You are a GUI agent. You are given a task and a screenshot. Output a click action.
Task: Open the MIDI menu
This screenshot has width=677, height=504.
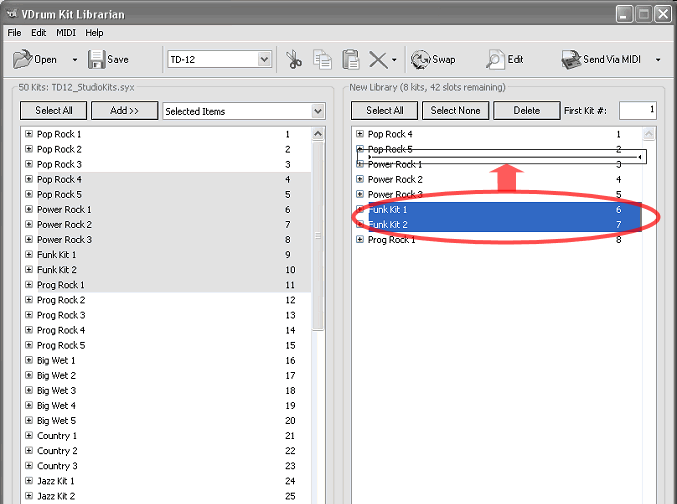coord(65,33)
